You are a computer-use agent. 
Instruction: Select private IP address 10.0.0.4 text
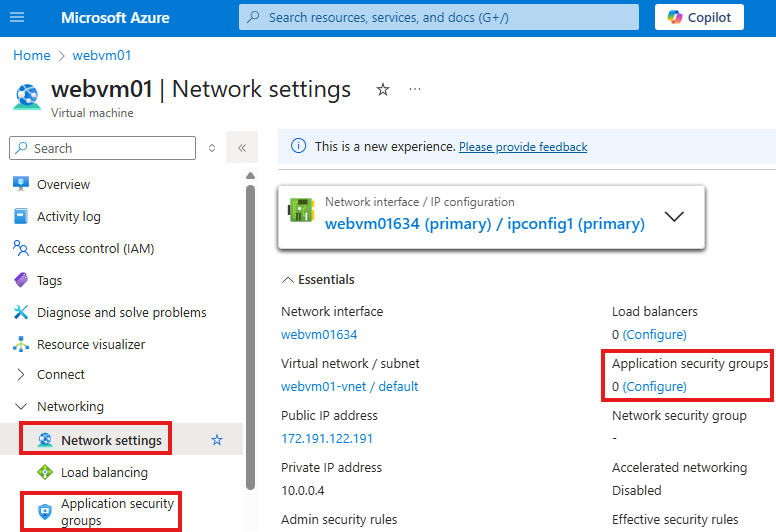303,490
